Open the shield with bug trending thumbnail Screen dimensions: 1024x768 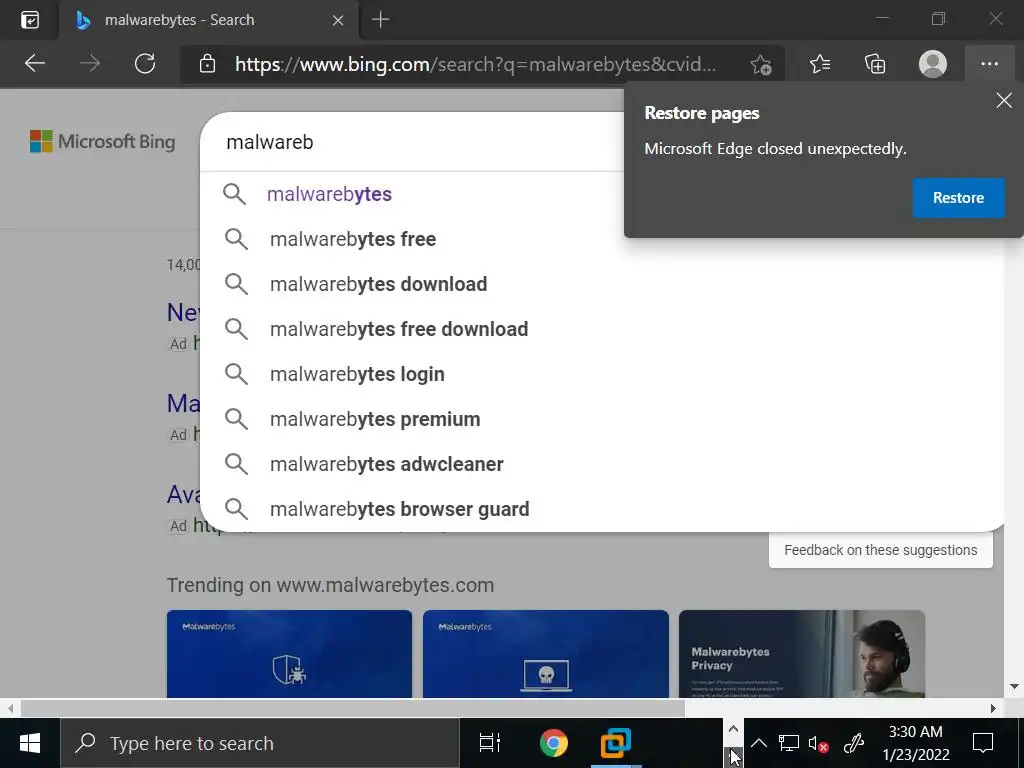pyautogui.click(x=289, y=654)
